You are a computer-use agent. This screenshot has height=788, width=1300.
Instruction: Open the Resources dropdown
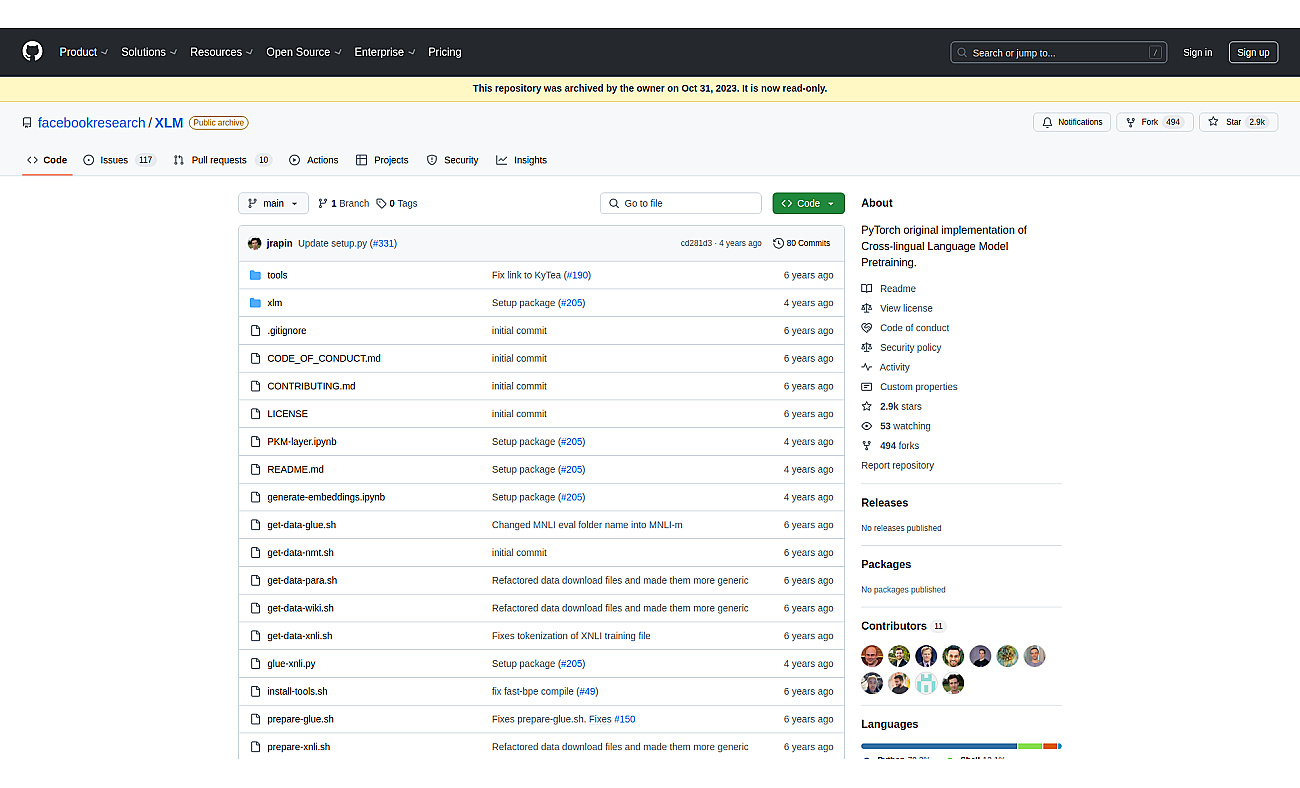tap(221, 52)
